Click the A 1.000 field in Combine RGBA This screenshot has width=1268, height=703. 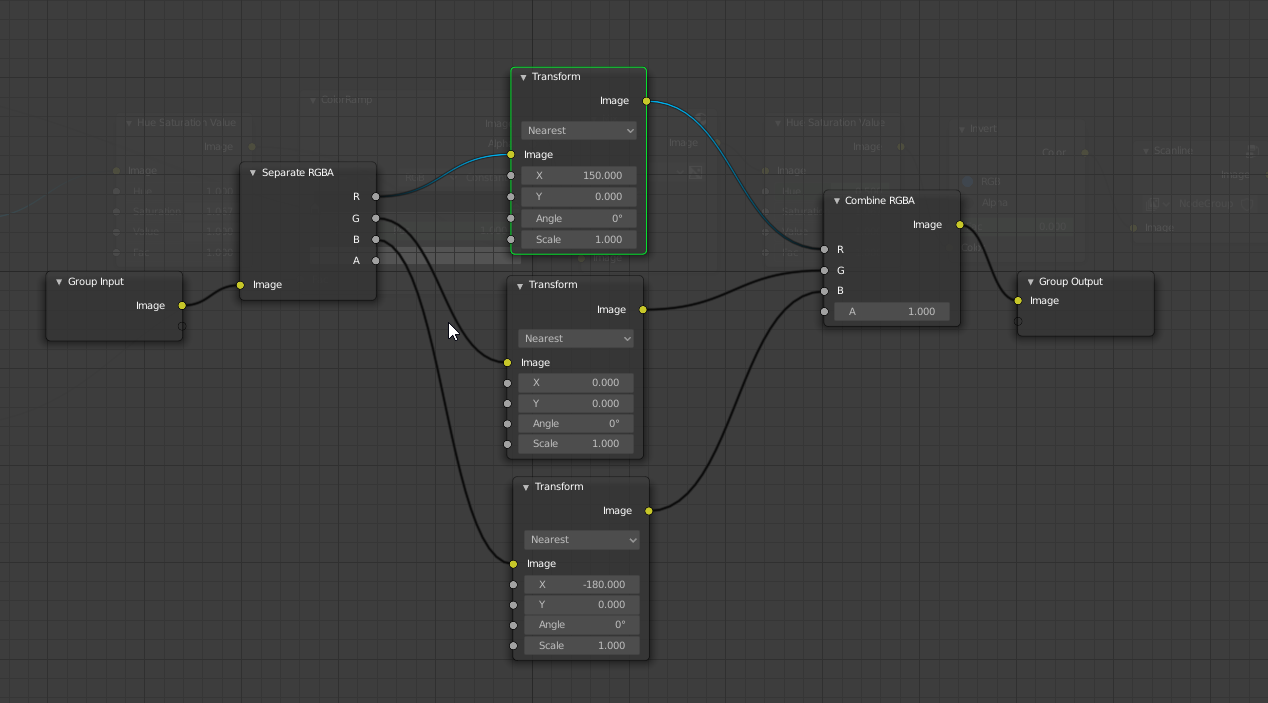pyautogui.click(x=892, y=311)
